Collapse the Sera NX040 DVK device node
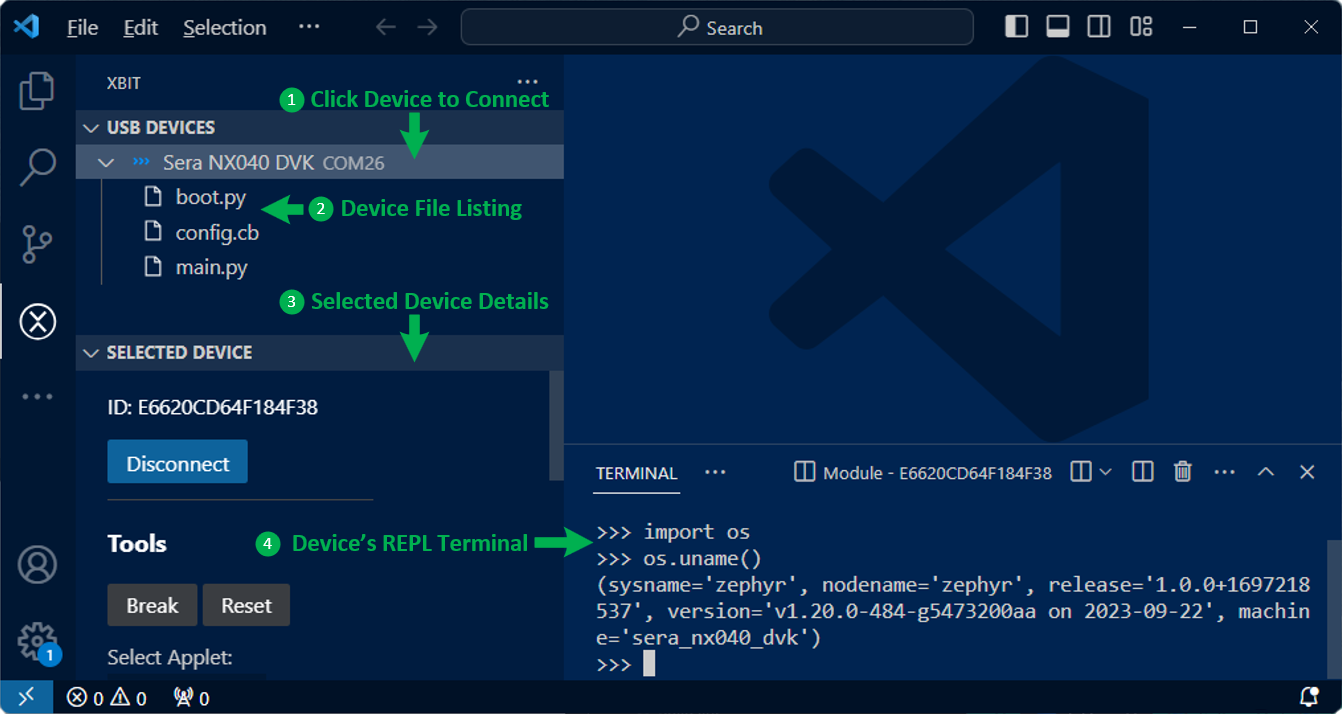Image resolution: width=1342 pixels, height=714 pixels. click(106, 162)
